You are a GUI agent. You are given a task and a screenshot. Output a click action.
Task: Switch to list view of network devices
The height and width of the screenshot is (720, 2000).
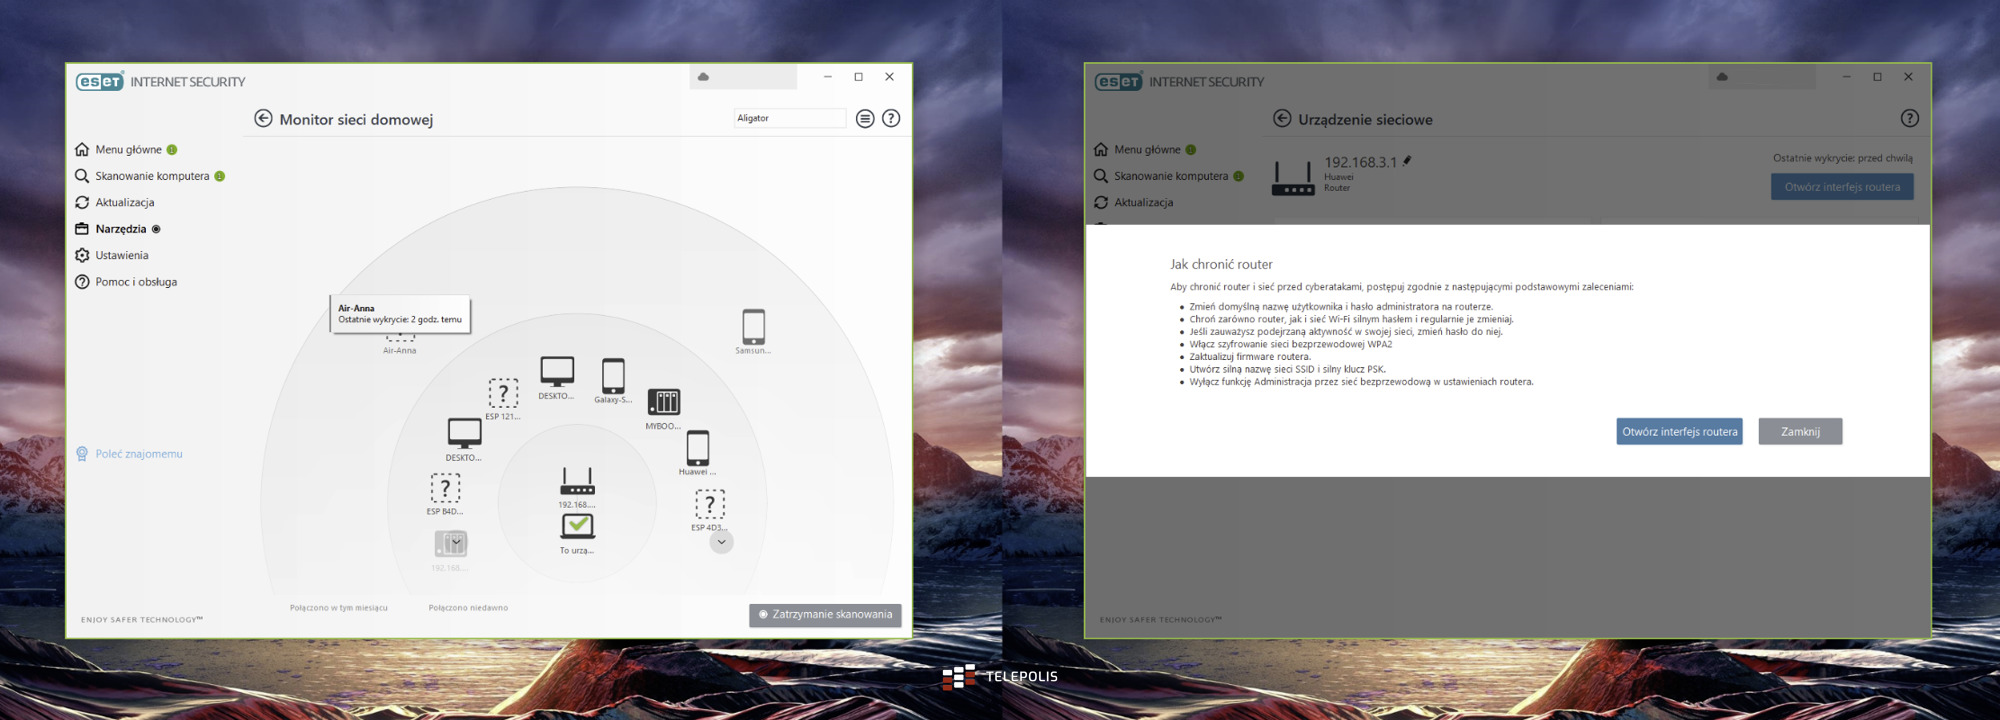[865, 119]
